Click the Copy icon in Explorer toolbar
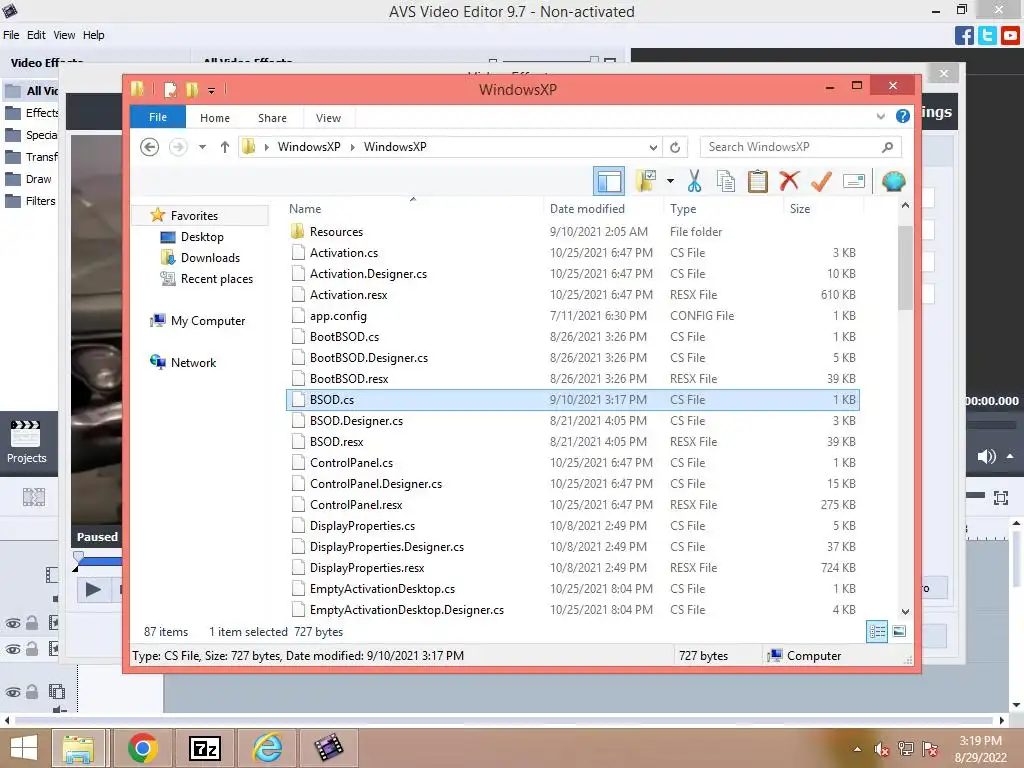Screen dimensions: 1024x768 pyautogui.click(x=725, y=181)
